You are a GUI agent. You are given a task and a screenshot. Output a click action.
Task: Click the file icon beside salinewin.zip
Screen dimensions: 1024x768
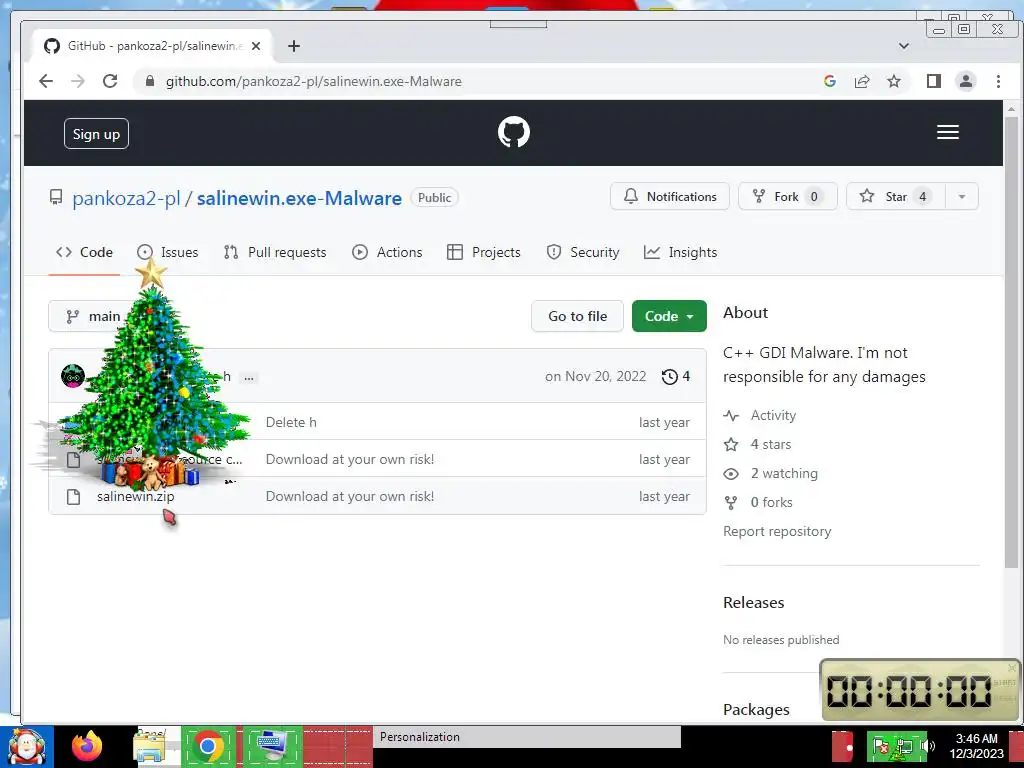pos(74,497)
